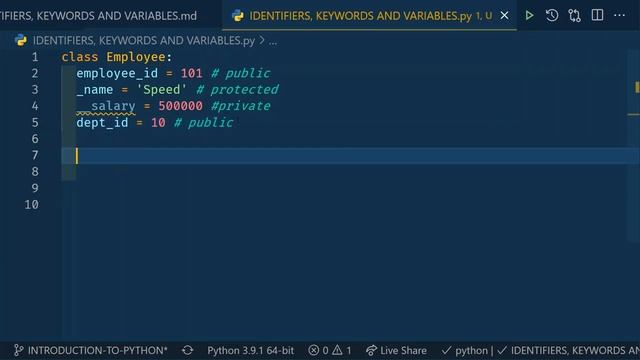Click the employee_id variable on line 2
The width and height of the screenshot is (640, 360).
(x=117, y=73)
